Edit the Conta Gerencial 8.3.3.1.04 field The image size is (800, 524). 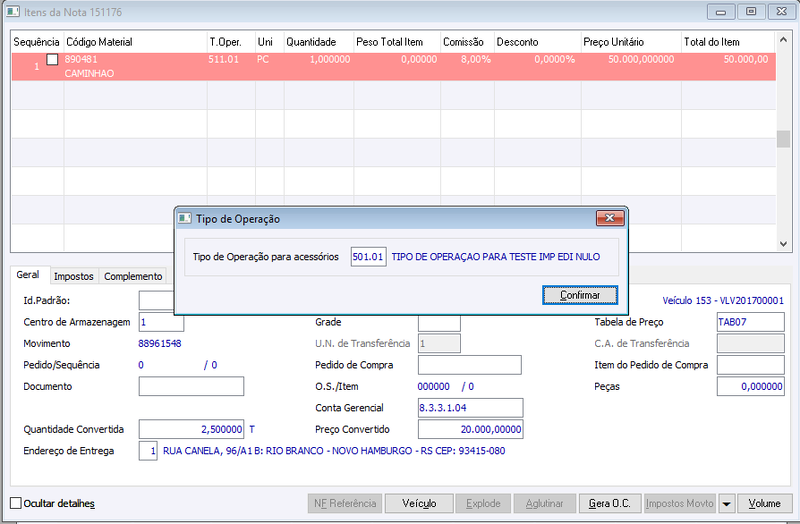tap(470, 408)
